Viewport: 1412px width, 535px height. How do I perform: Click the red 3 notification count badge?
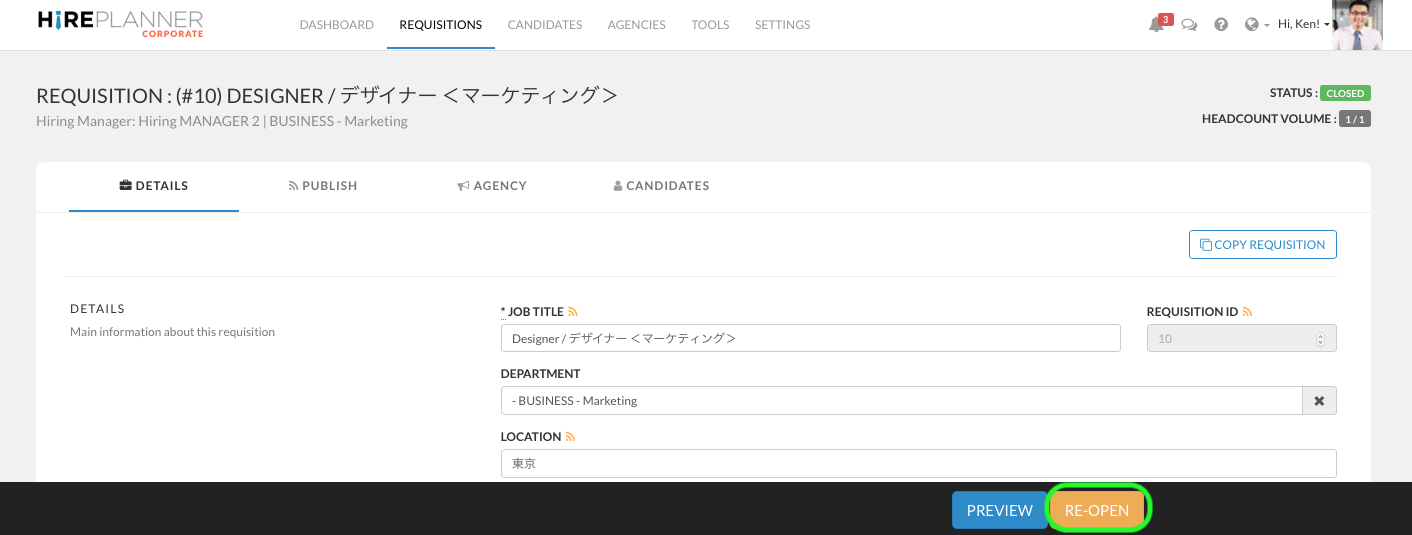pyautogui.click(x=1166, y=19)
